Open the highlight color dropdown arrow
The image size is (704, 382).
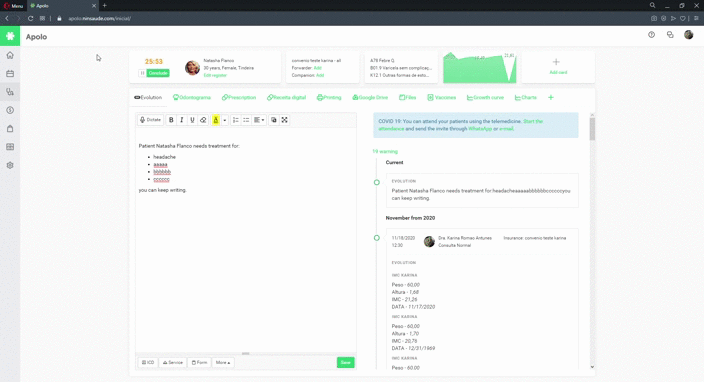(224, 120)
